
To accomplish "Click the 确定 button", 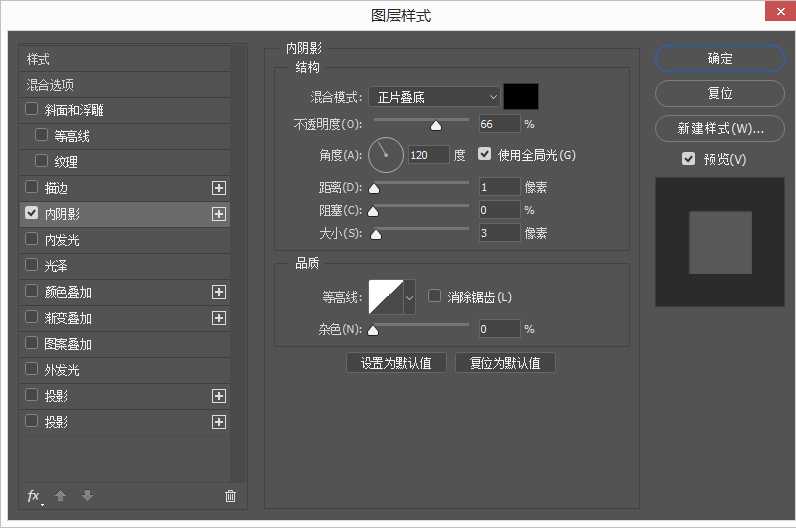I will tap(719, 59).
